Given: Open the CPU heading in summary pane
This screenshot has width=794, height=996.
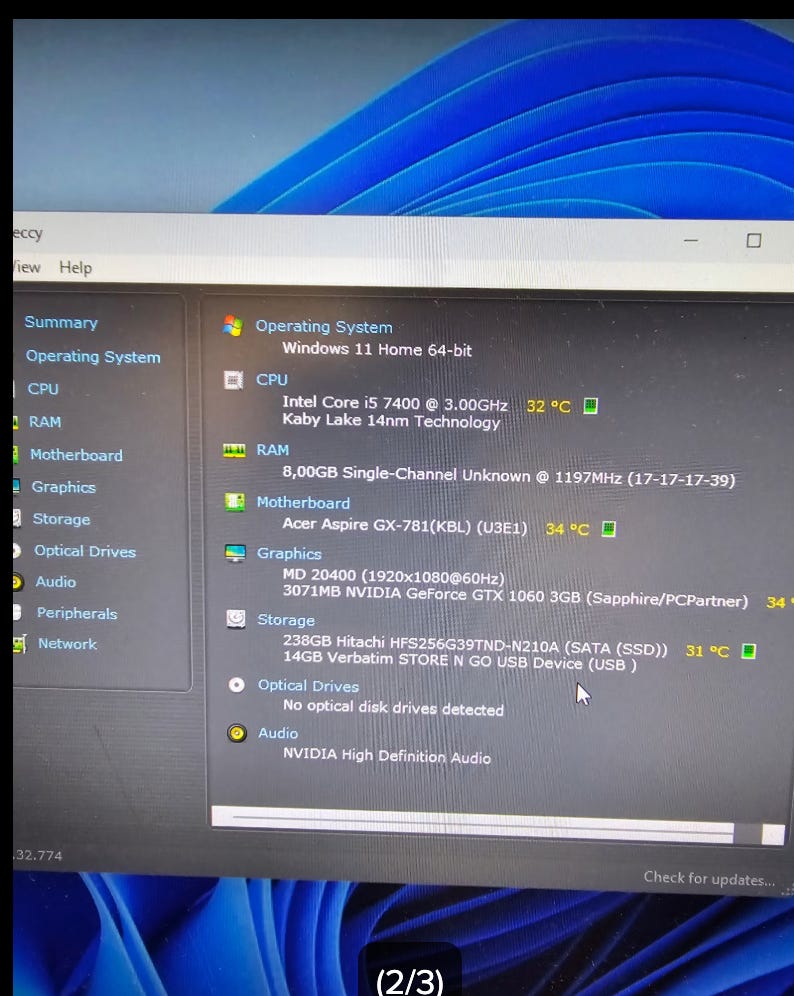Looking at the screenshot, I should [272, 379].
